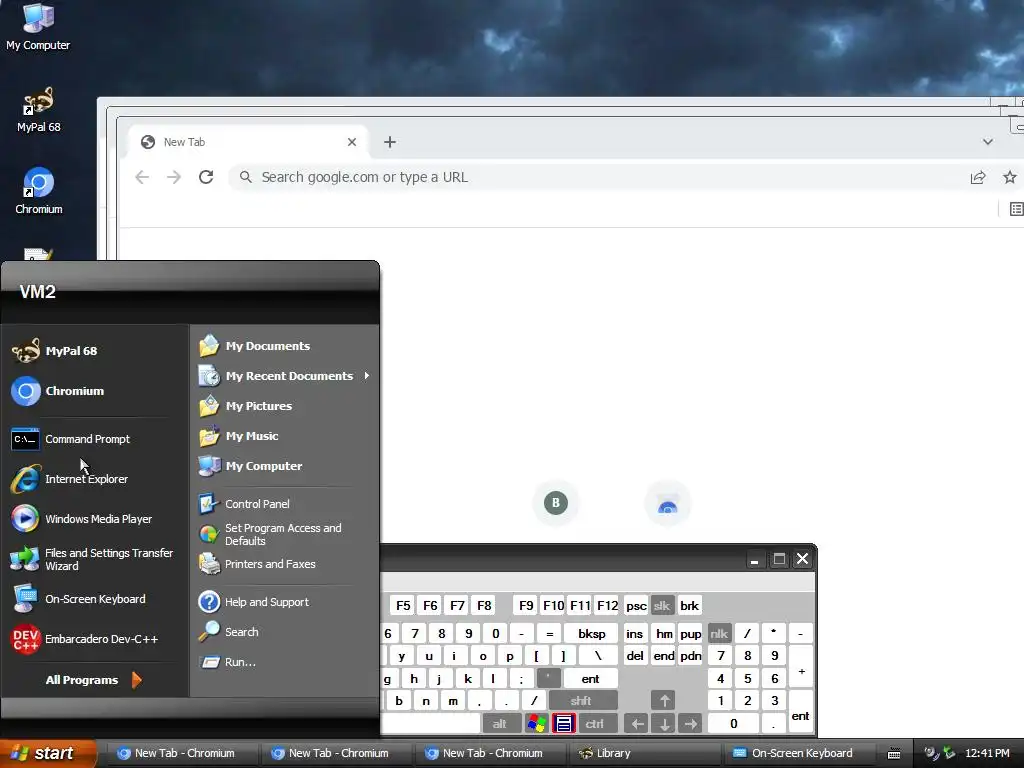
Task: Open My Documents folder
Action: coord(254,345)
